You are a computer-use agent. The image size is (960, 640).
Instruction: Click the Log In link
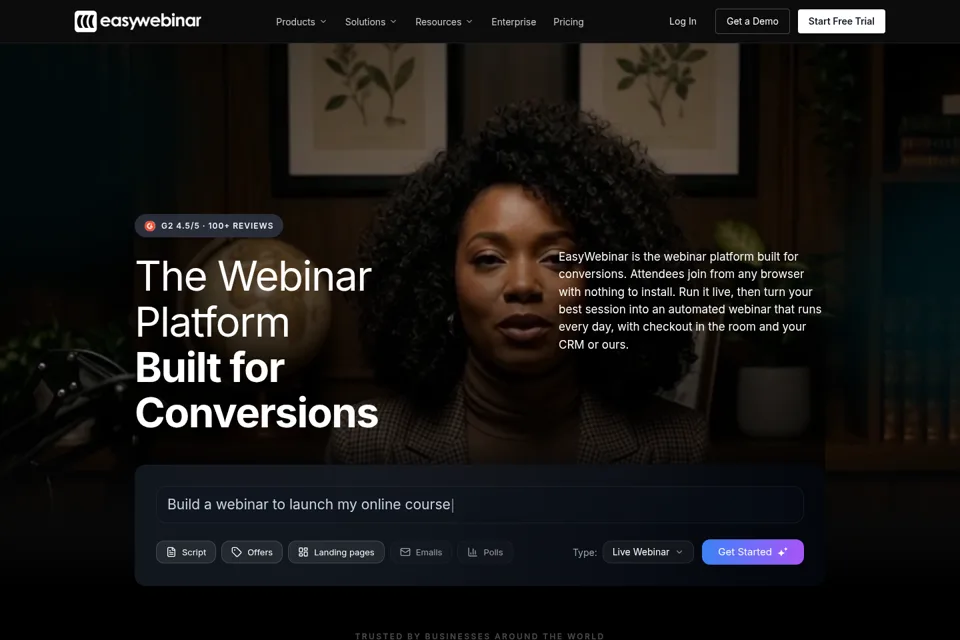click(683, 21)
